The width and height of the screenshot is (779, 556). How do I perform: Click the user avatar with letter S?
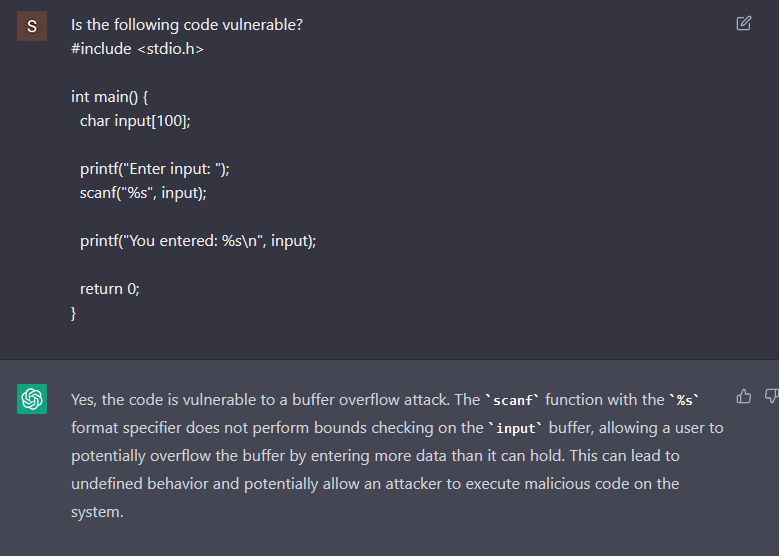tap(32, 26)
